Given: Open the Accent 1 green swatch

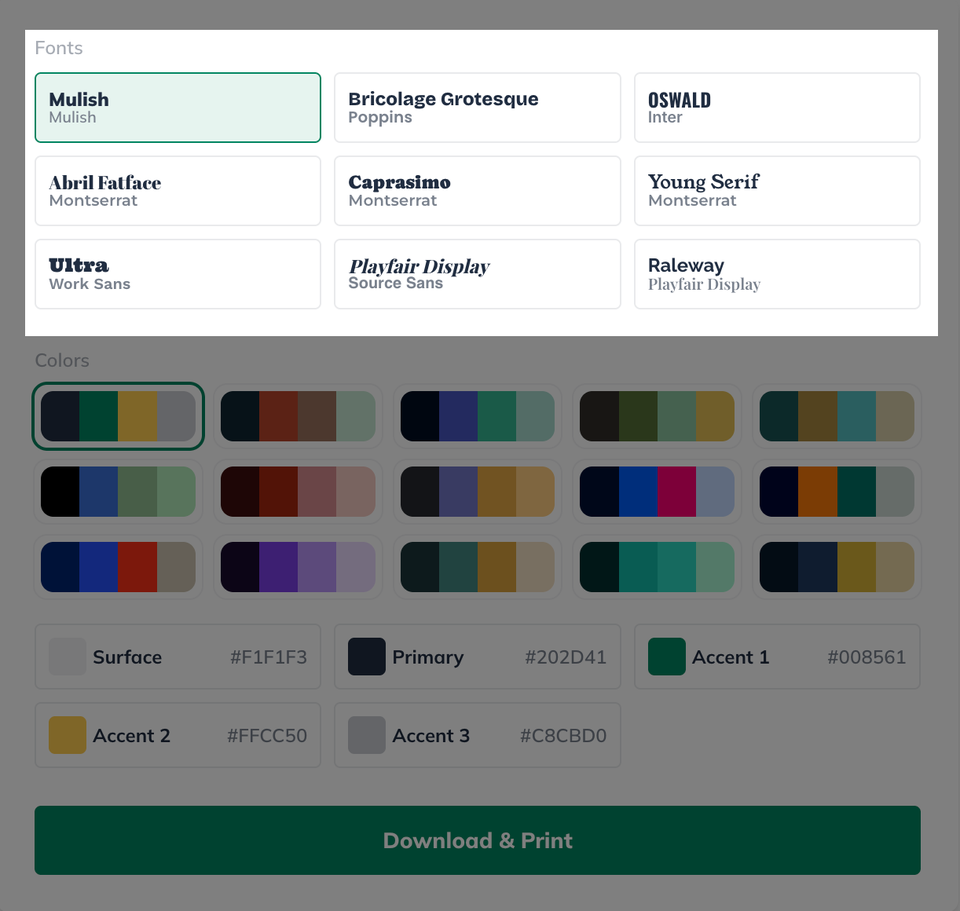Looking at the screenshot, I should click(667, 657).
